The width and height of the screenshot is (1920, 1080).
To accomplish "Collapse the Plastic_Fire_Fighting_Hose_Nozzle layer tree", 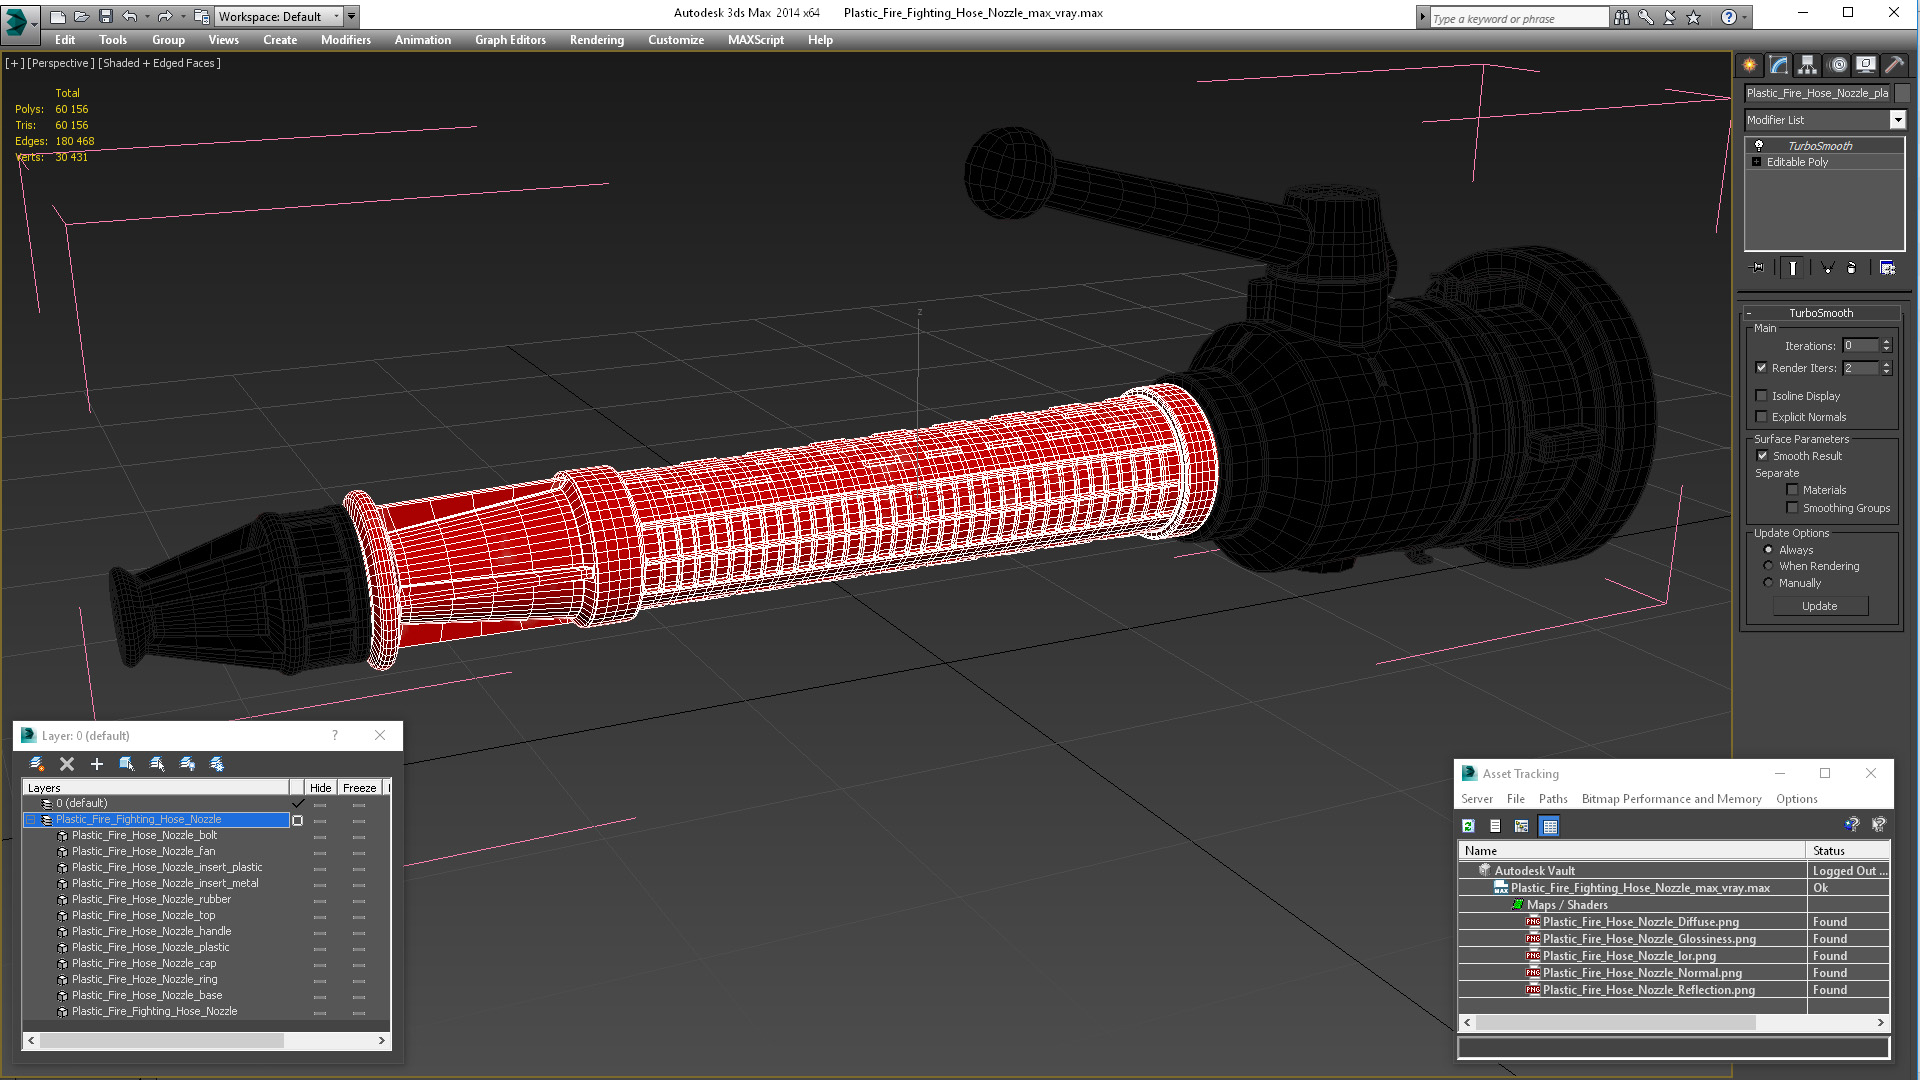I will (30, 820).
